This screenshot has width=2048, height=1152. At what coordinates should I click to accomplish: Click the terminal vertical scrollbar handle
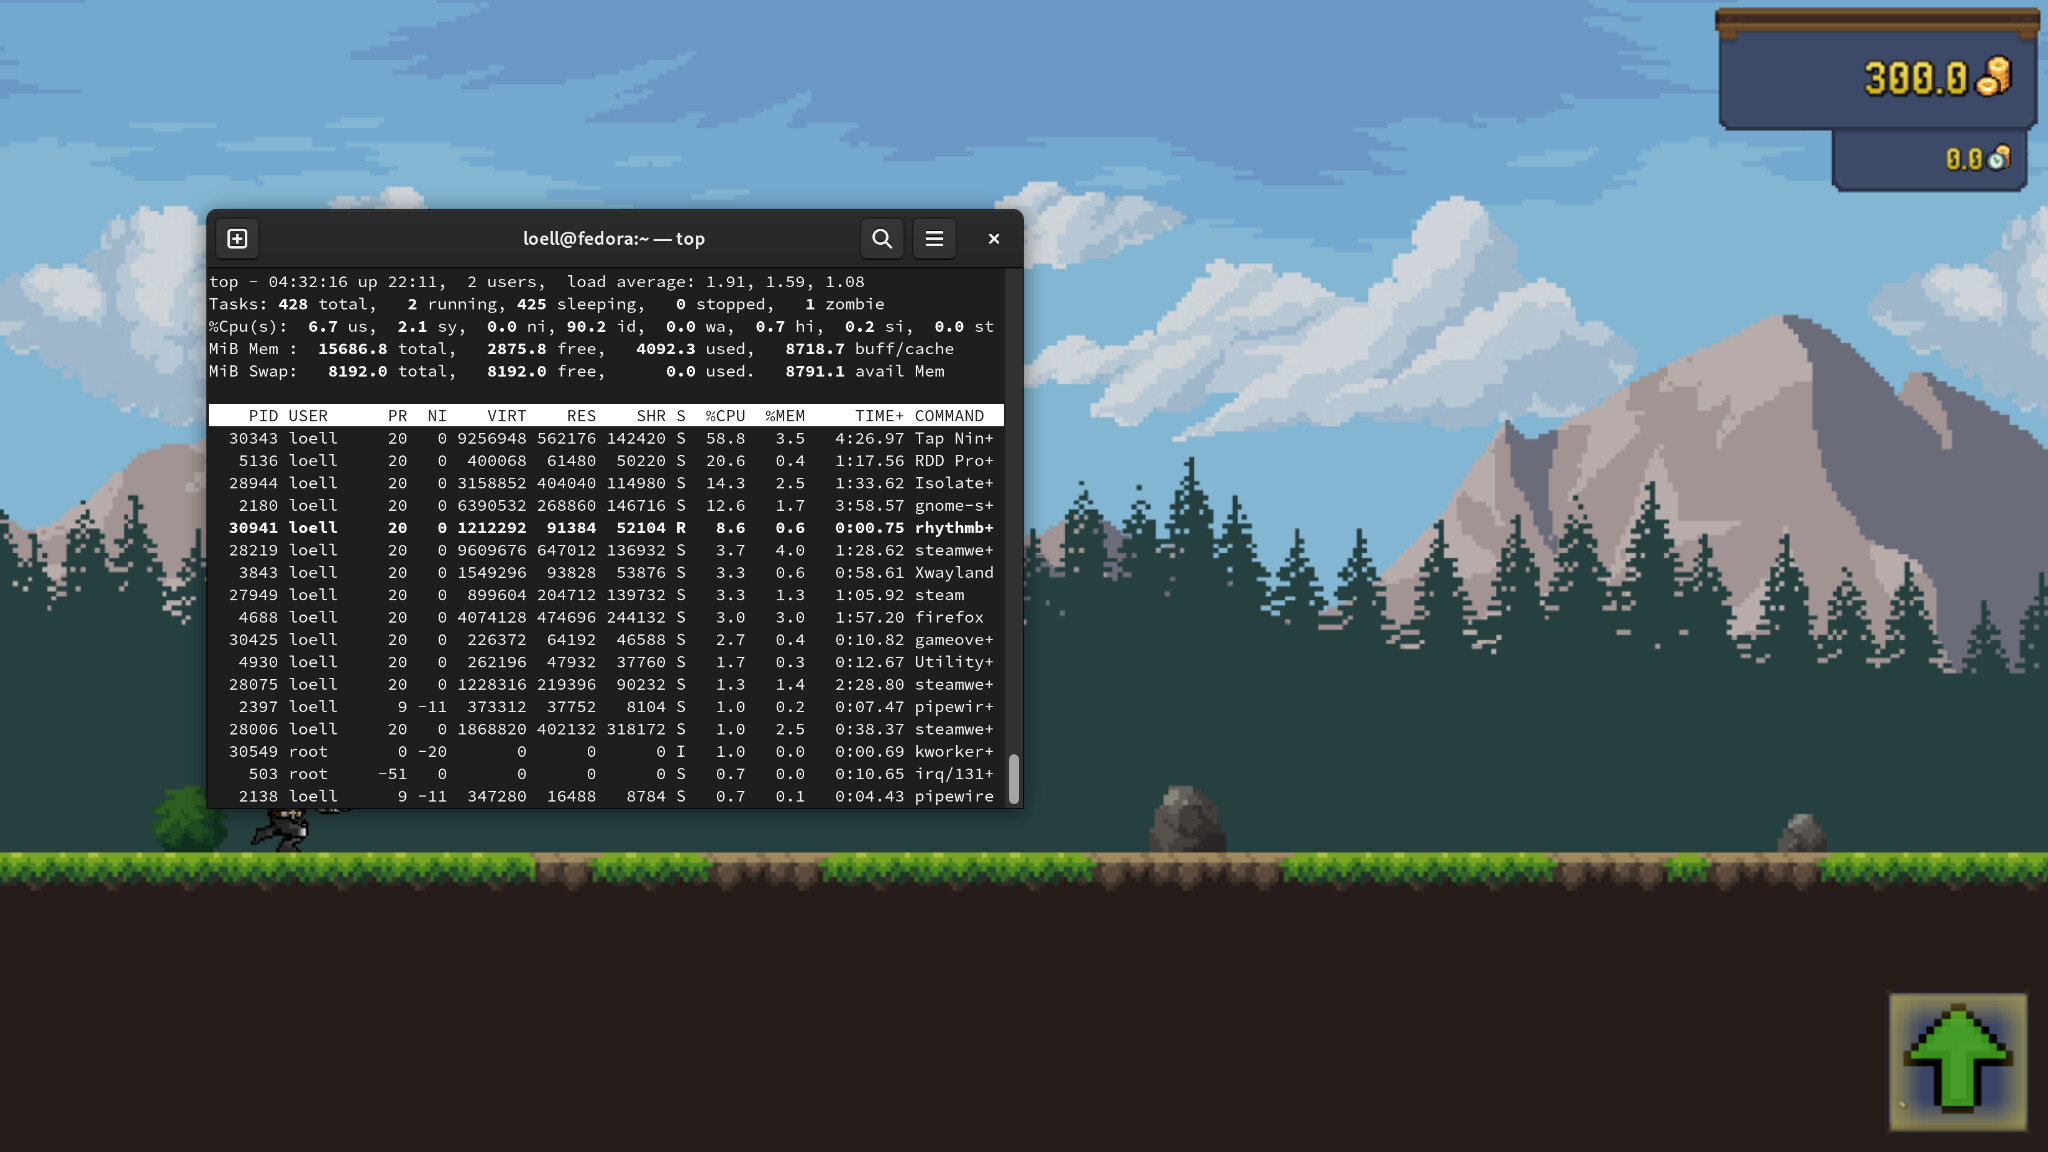(1013, 778)
